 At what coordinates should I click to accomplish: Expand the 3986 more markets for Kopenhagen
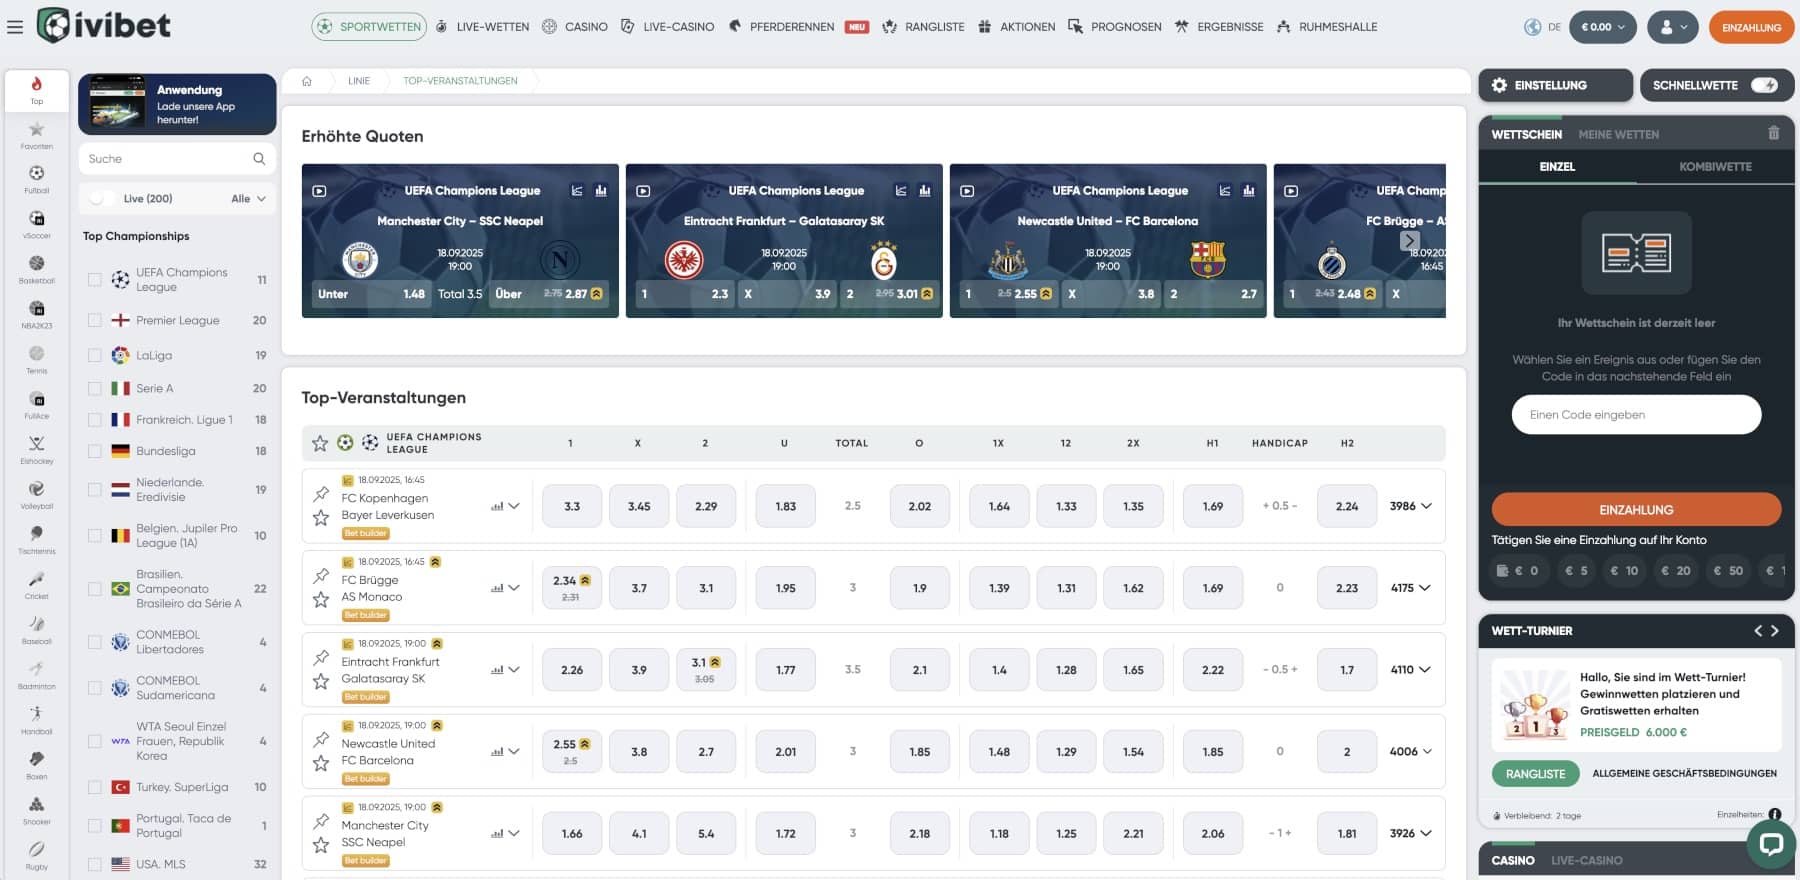[x=1411, y=506]
